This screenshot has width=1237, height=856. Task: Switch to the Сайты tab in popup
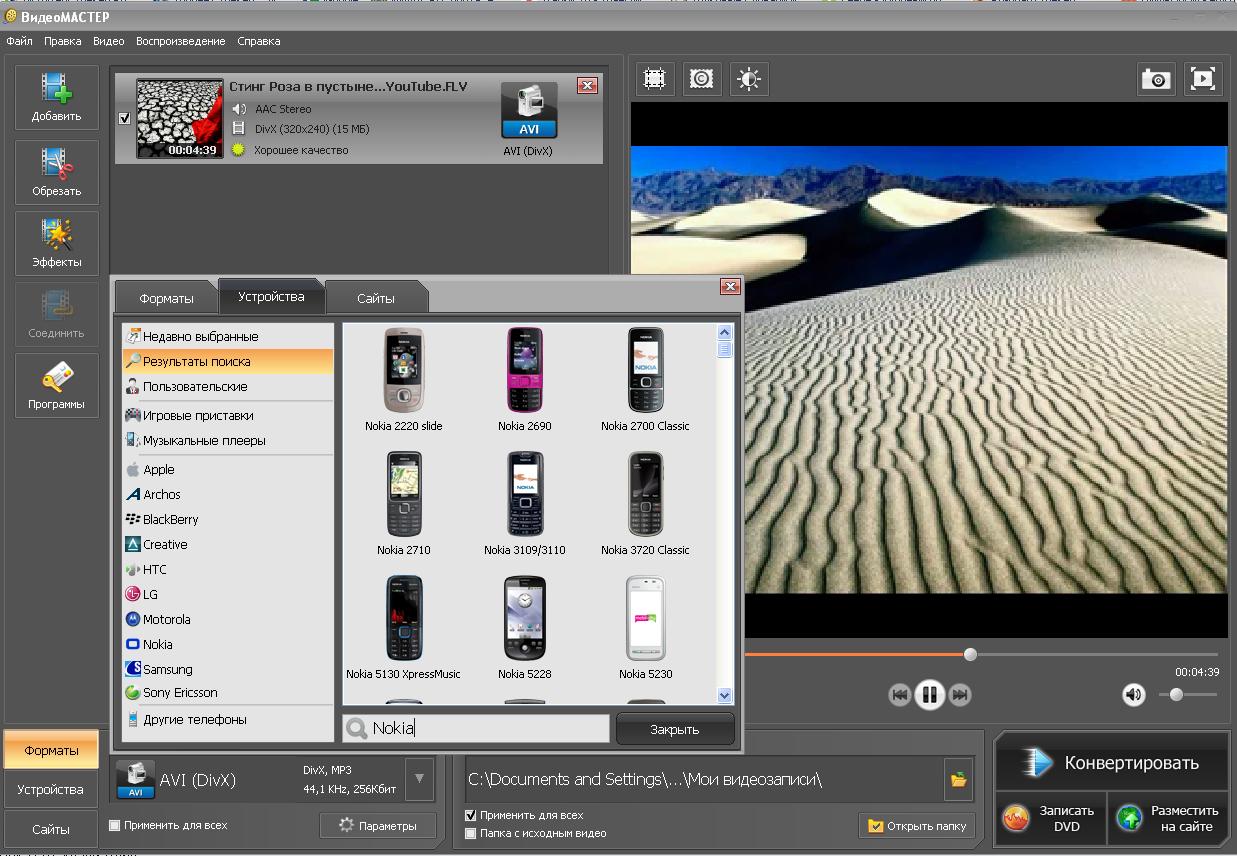pyautogui.click(x=375, y=298)
